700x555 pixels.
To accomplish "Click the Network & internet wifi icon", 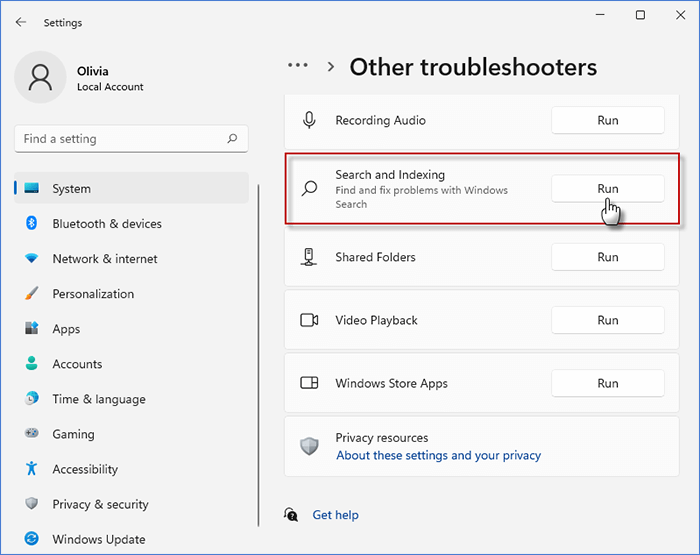I will (x=32, y=259).
